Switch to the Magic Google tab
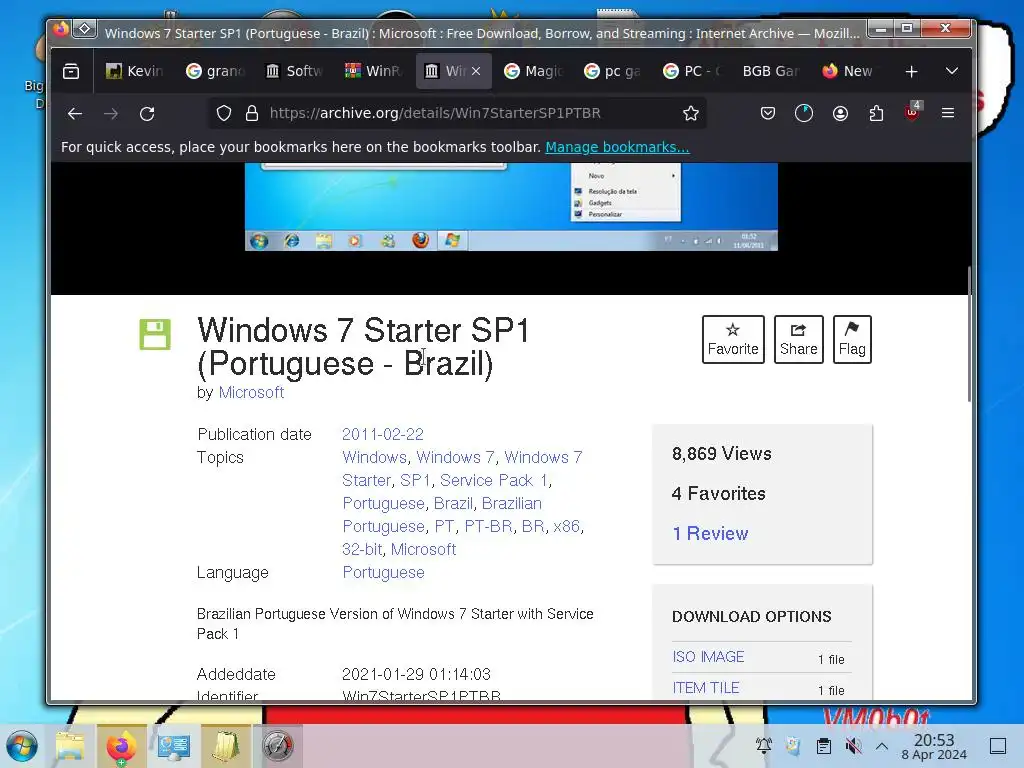Viewport: 1024px width, 768px height. point(534,71)
